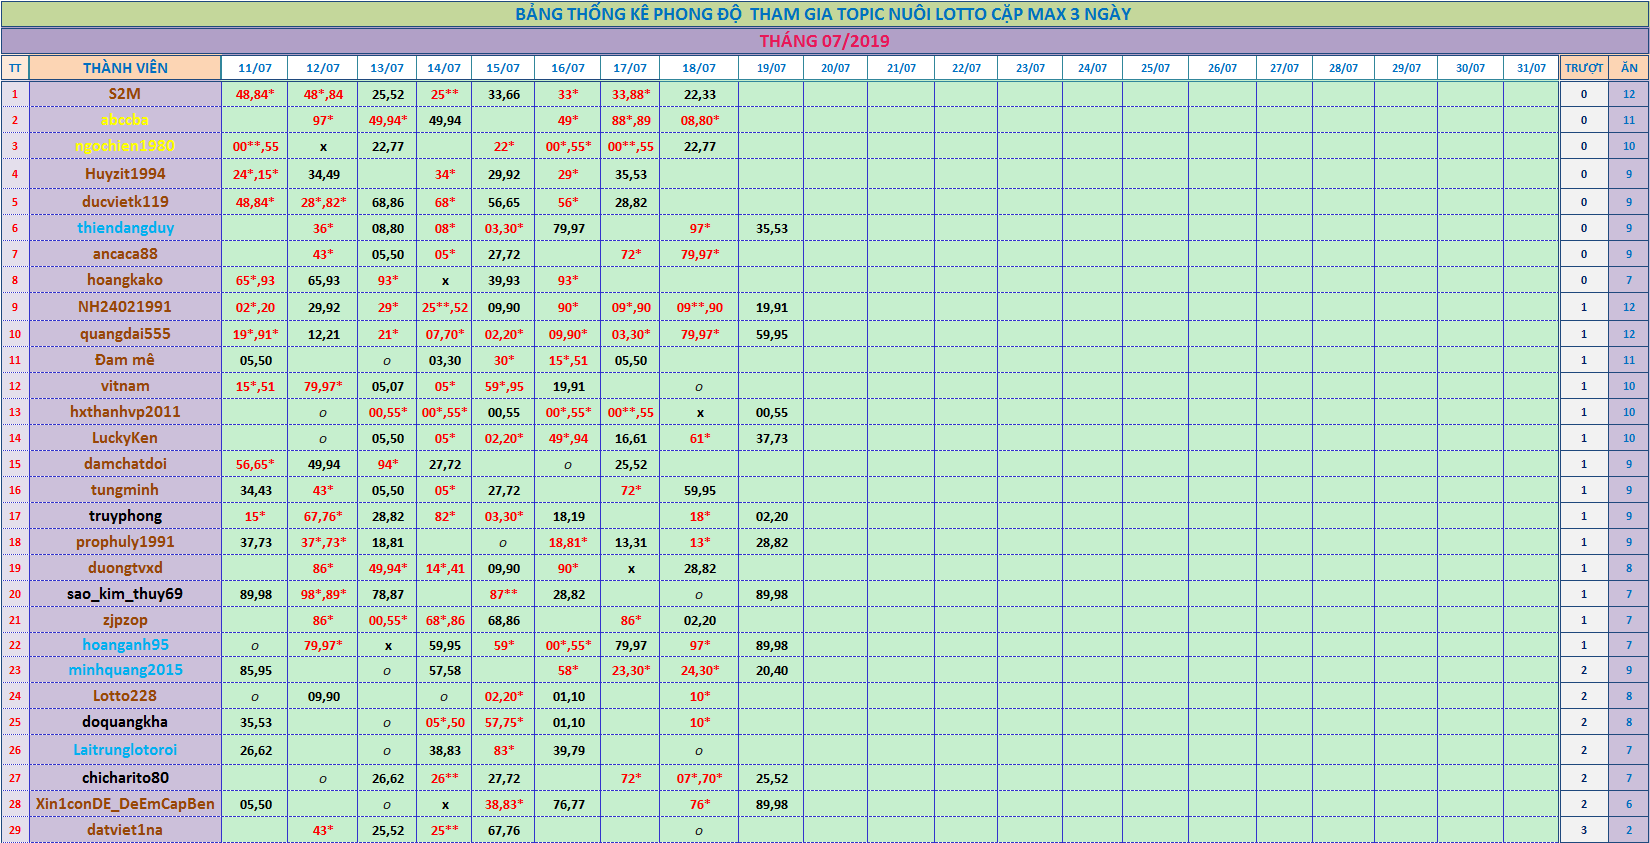1650x843 pixels.
Task: Click the TRƯỢT column header
Action: coord(1584,68)
